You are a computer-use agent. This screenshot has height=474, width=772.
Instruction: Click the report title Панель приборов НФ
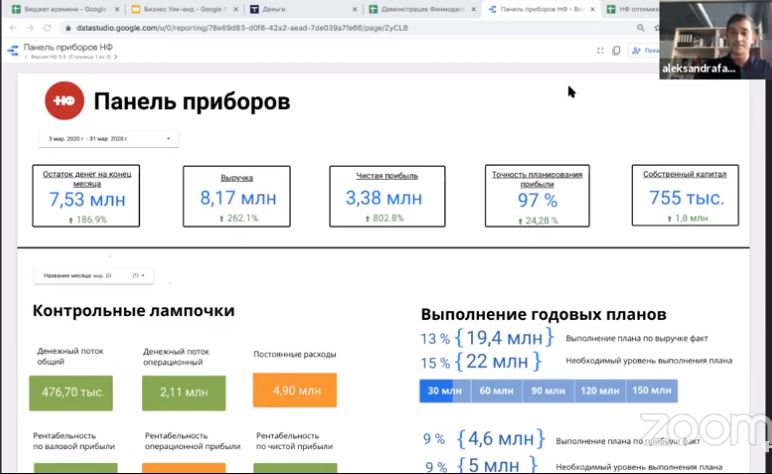pos(68,47)
